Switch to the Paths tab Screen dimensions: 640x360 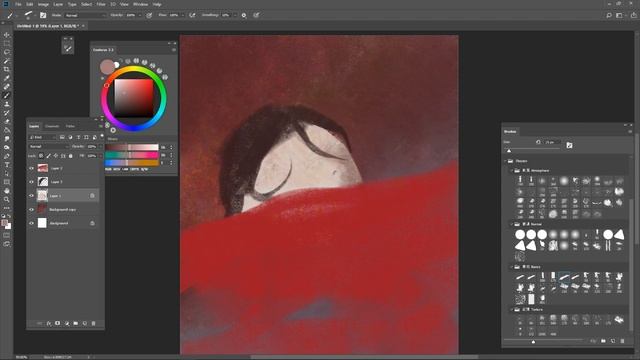tap(70, 126)
